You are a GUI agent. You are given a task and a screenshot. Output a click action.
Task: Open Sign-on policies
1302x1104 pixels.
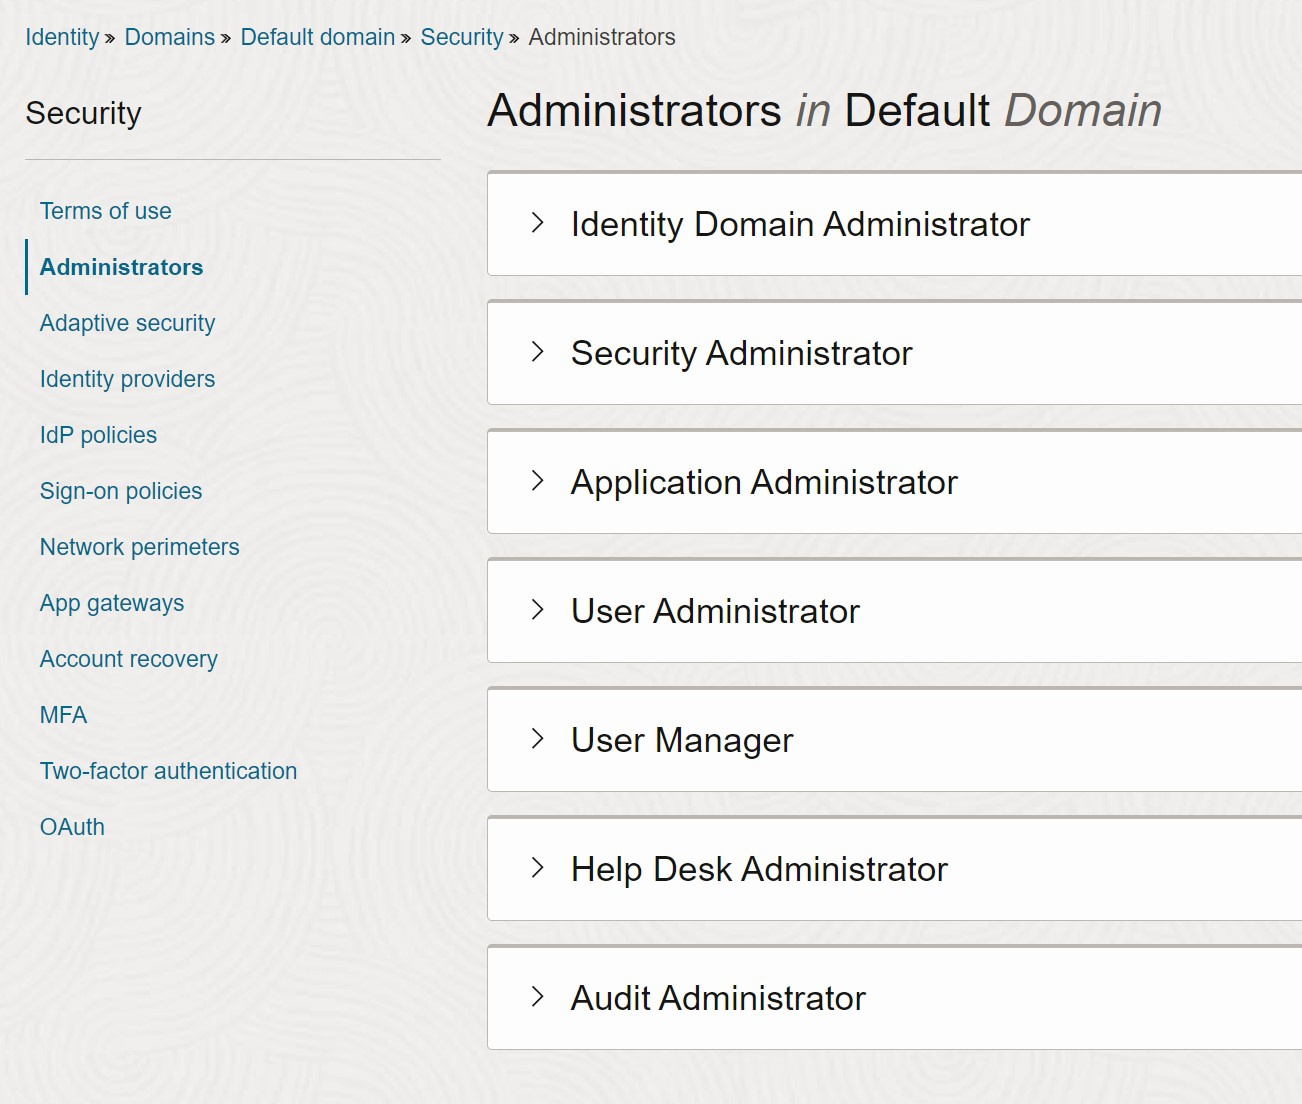click(121, 491)
